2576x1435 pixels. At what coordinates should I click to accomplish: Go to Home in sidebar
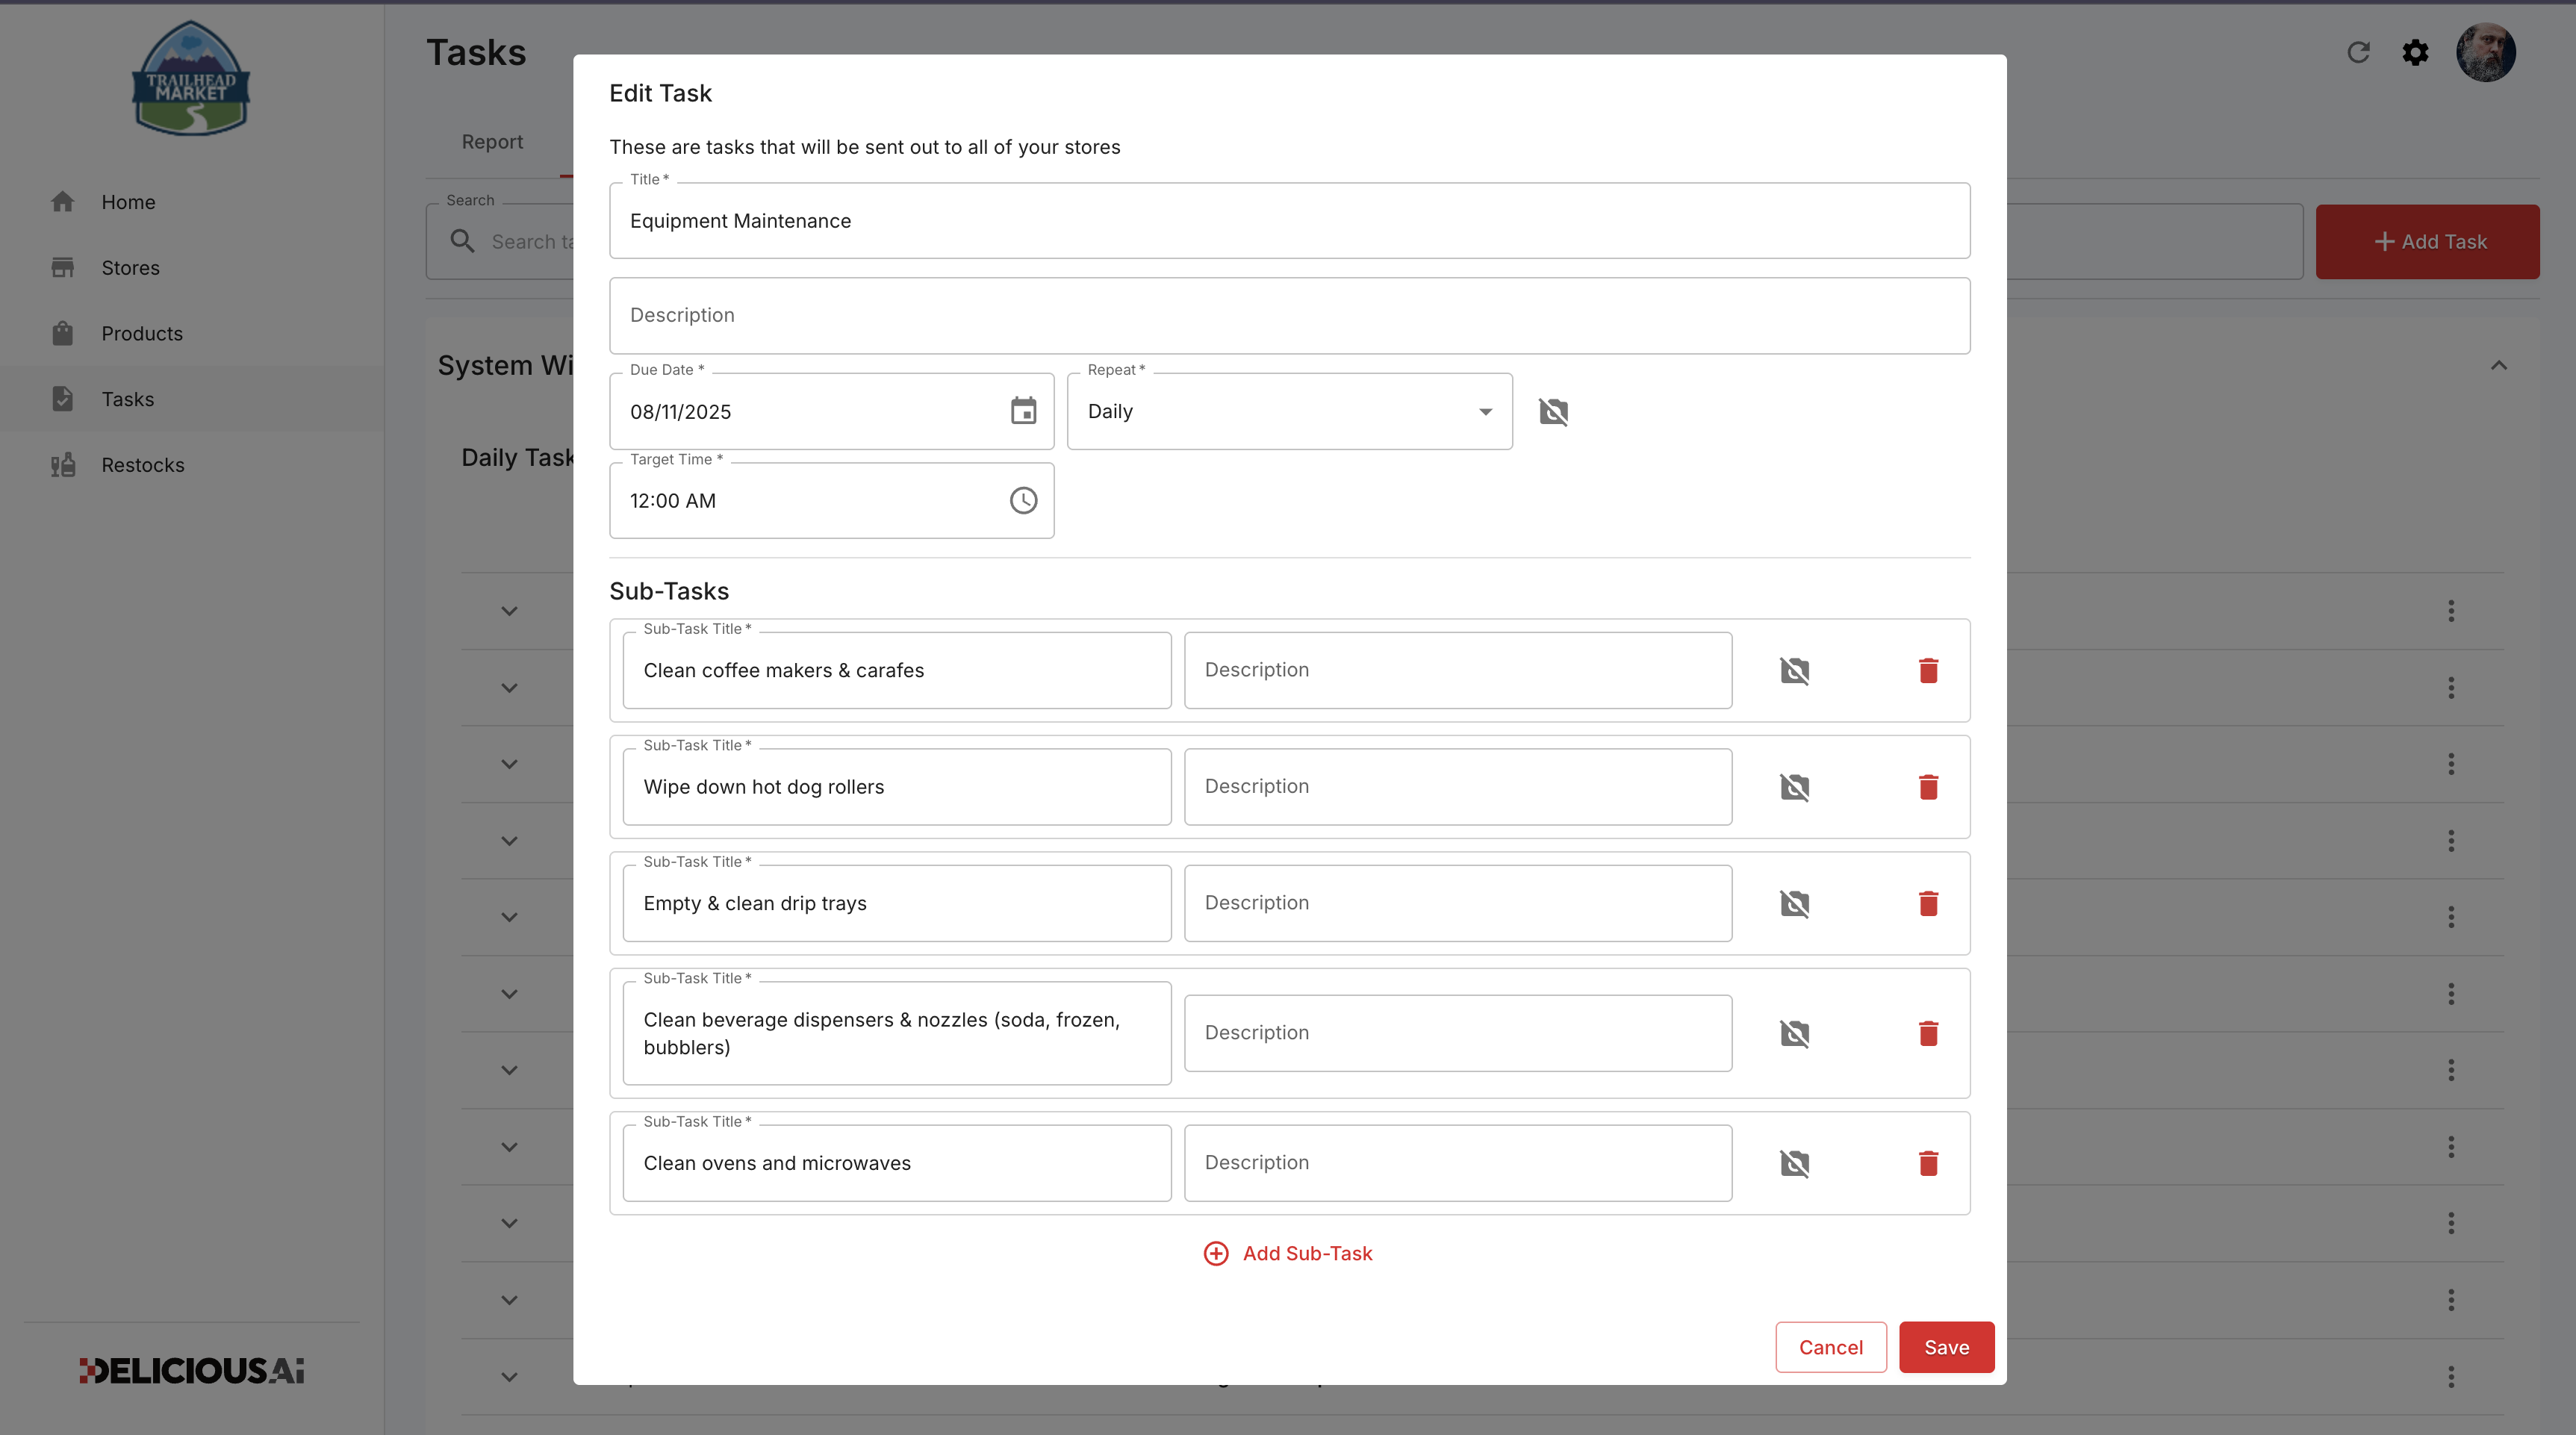(192, 202)
